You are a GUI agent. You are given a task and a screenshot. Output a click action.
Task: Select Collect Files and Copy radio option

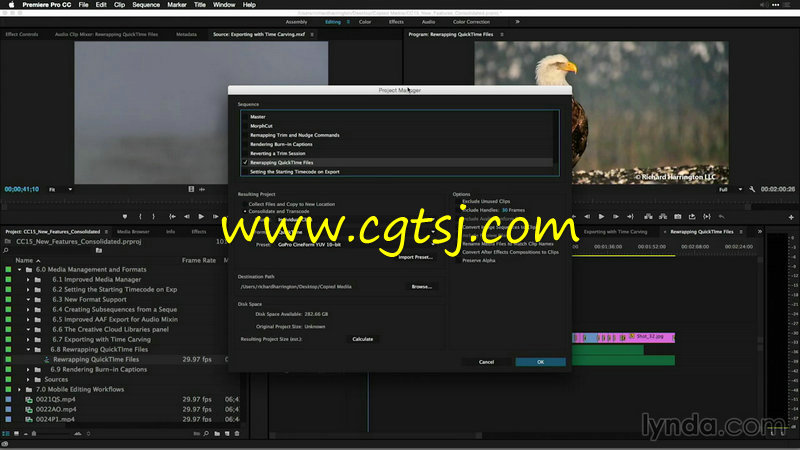point(245,204)
